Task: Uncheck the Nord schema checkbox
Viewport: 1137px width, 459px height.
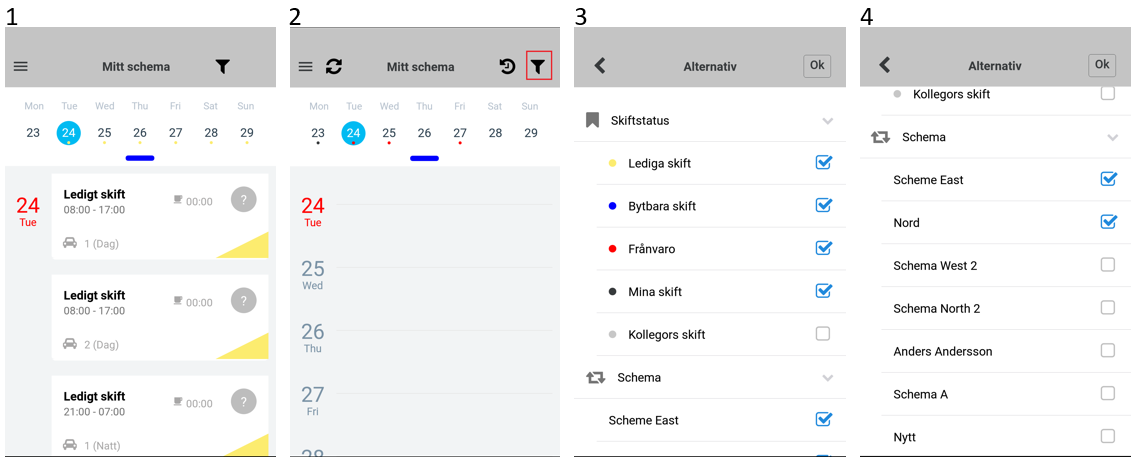Action: tap(1108, 221)
